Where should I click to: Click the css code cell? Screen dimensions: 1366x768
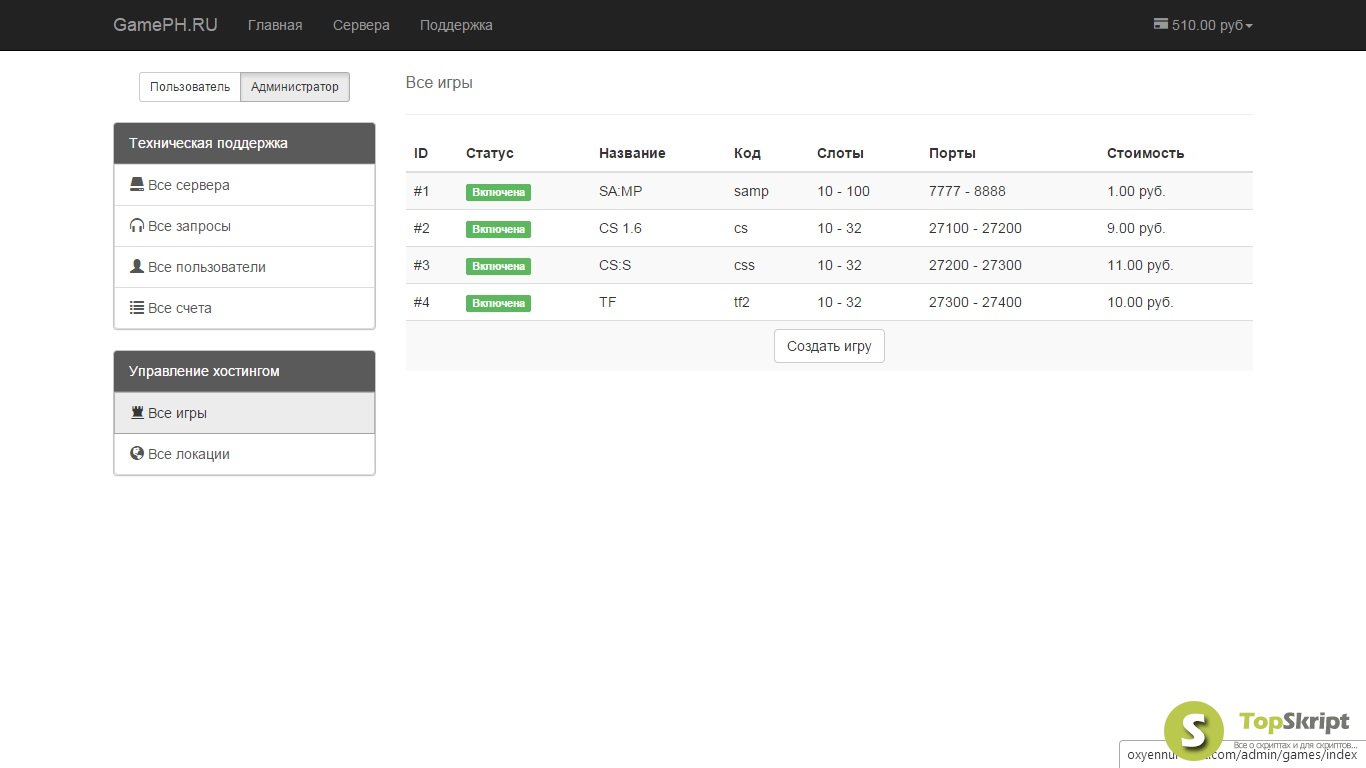pos(744,265)
